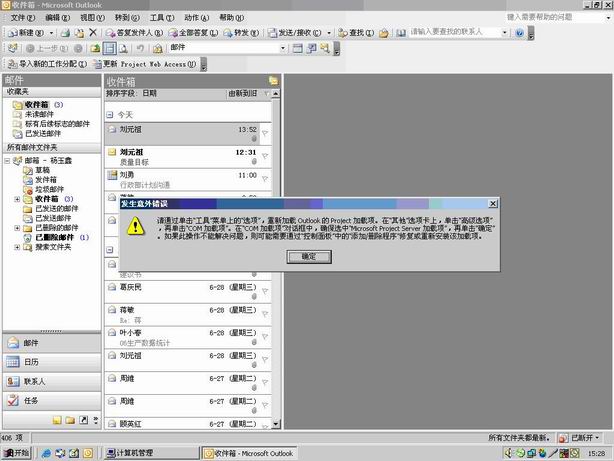Click message list scroll down arrow

click(276, 424)
